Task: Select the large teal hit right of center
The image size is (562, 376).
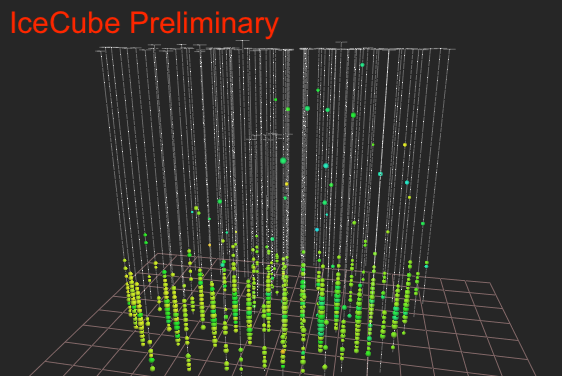Action: click(x=326, y=166)
